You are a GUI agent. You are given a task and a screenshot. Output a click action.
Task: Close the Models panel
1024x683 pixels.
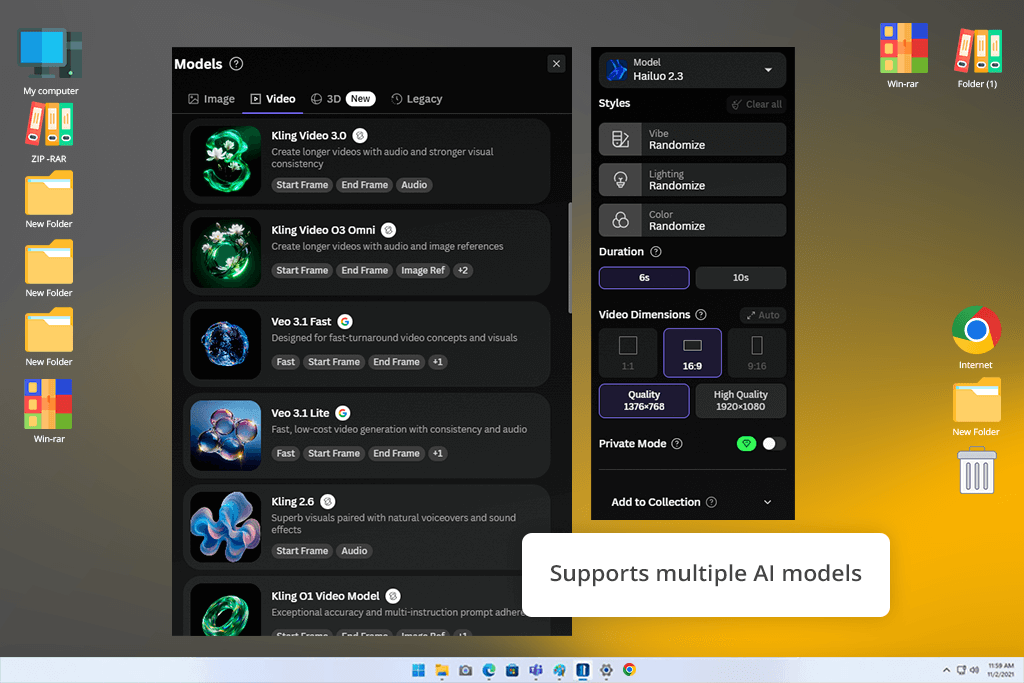pyautogui.click(x=556, y=64)
